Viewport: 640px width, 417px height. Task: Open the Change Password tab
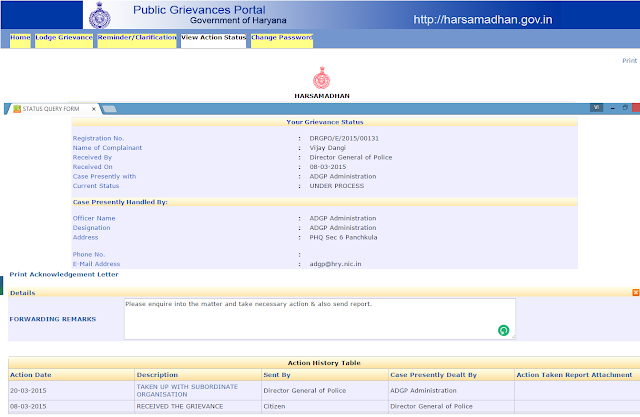pyautogui.click(x=282, y=41)
